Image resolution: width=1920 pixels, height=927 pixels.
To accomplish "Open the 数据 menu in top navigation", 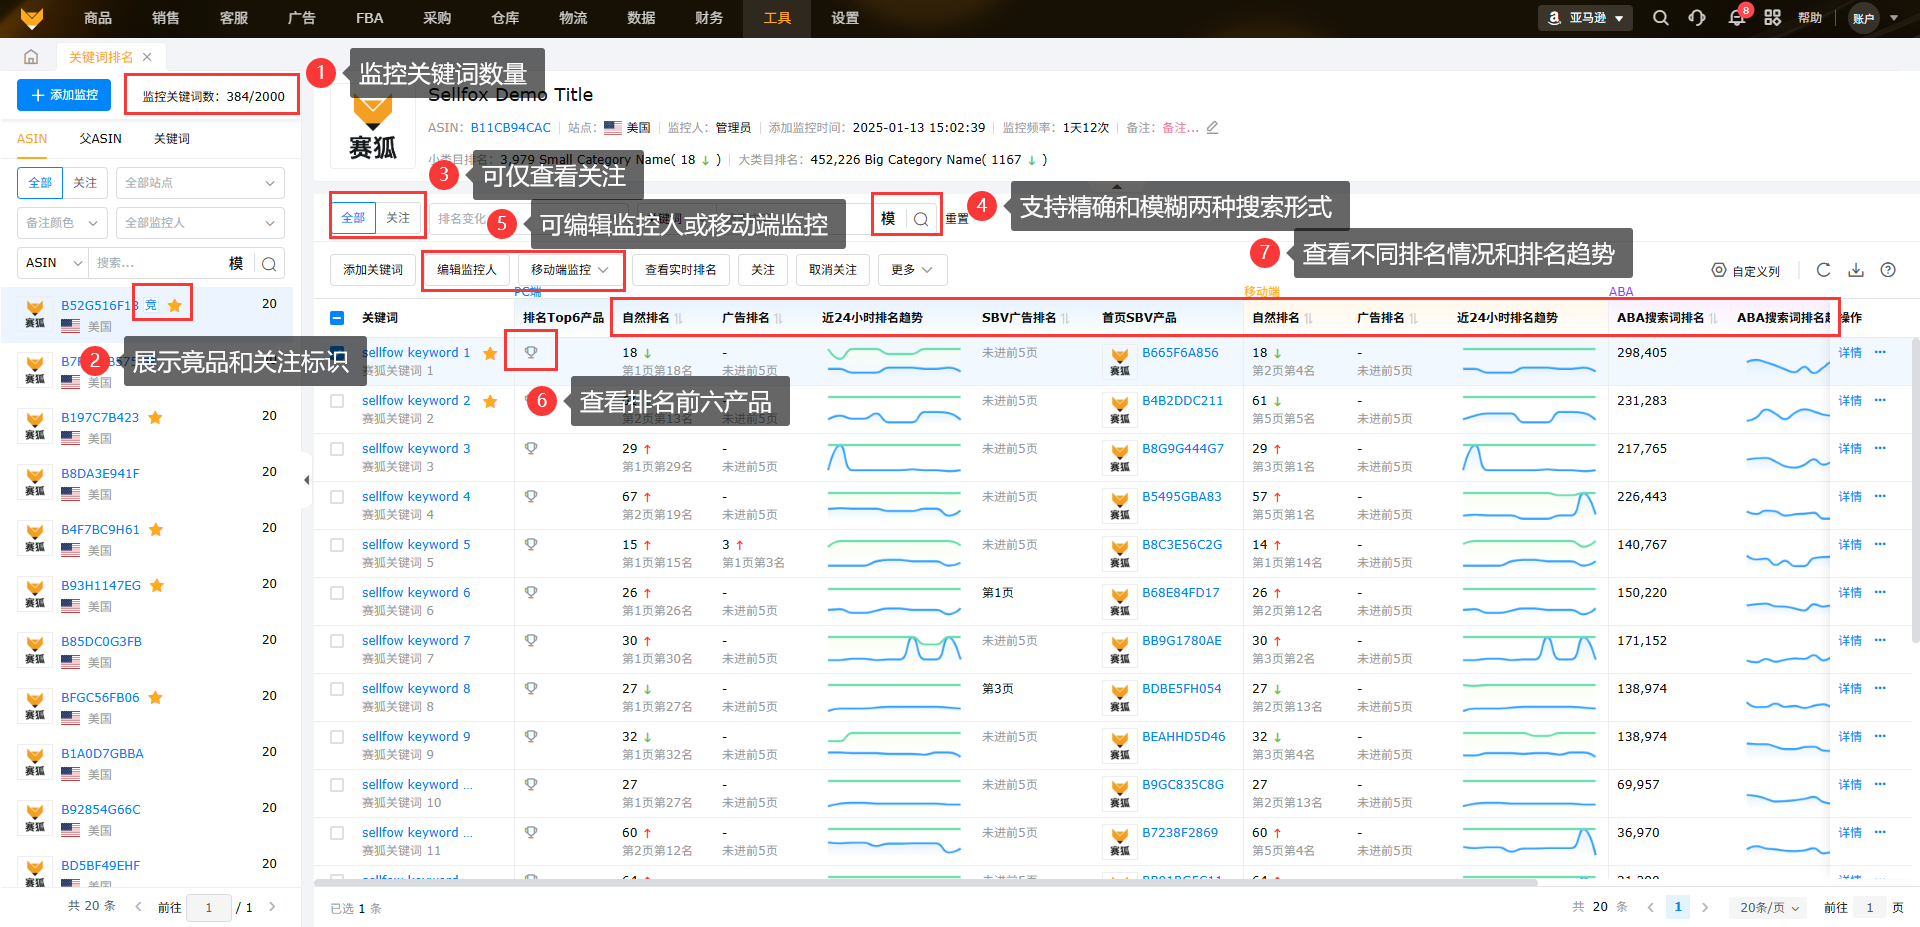I will 641,18.
